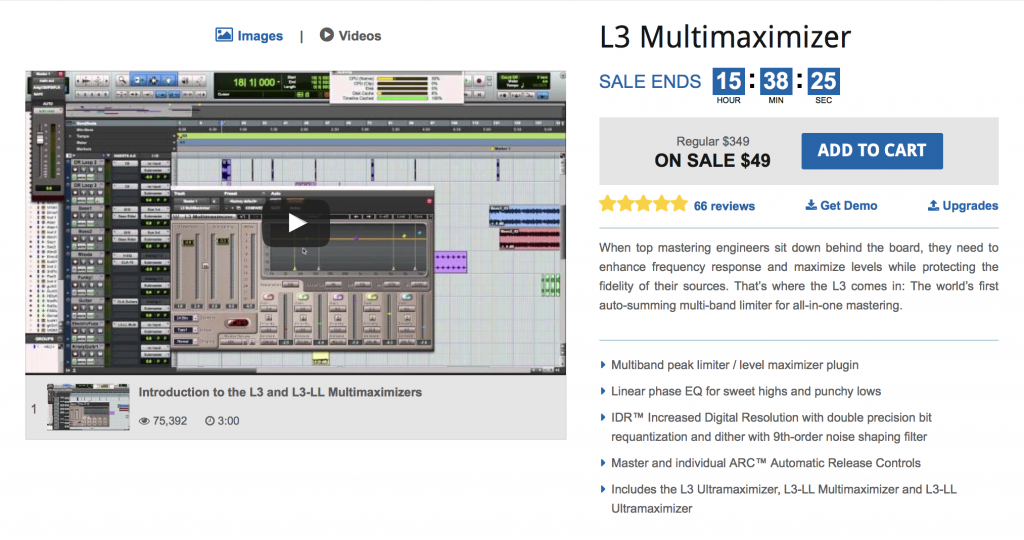Click the Upgrades upload icon

933,205
